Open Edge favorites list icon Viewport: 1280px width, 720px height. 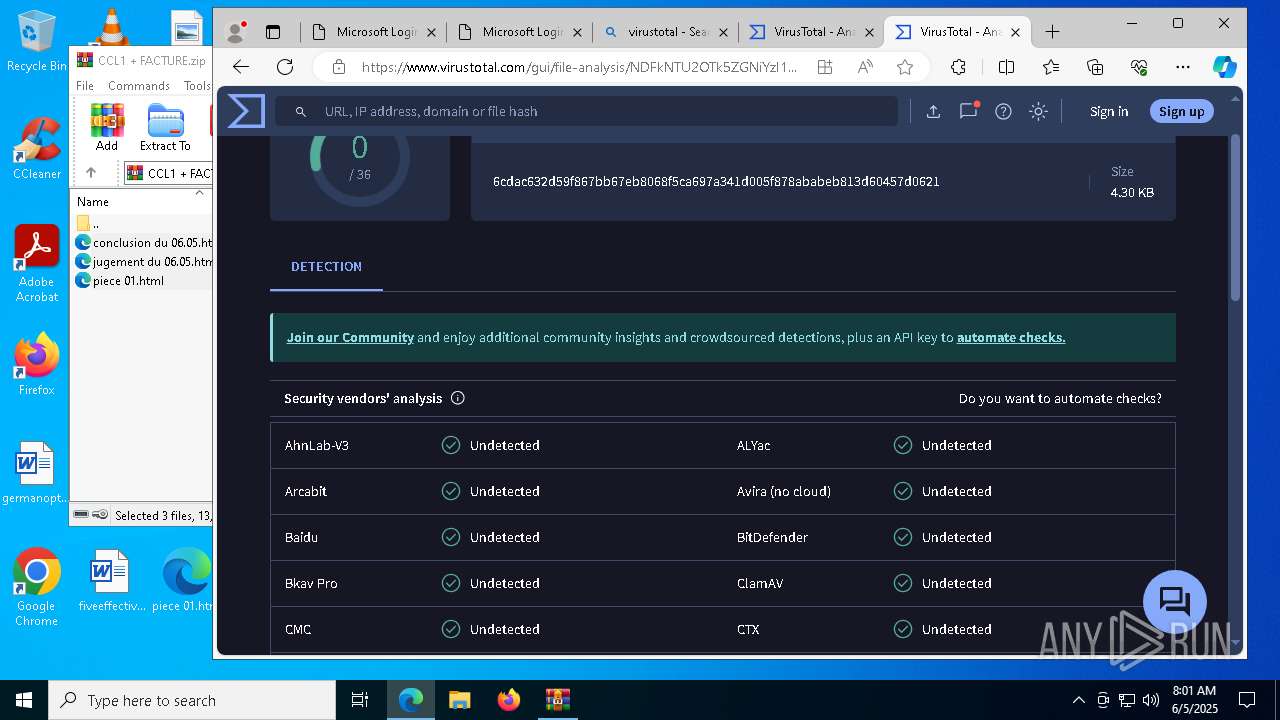pyautogui.click(x=1051, y=67)
